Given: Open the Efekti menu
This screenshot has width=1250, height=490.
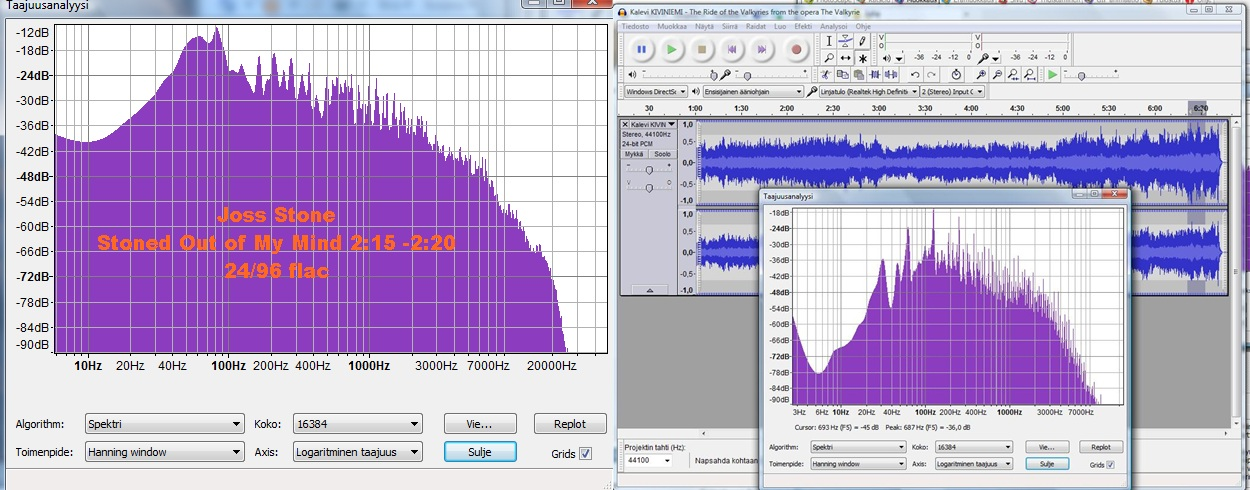Looking at the screenshot, I should point(803,26).
